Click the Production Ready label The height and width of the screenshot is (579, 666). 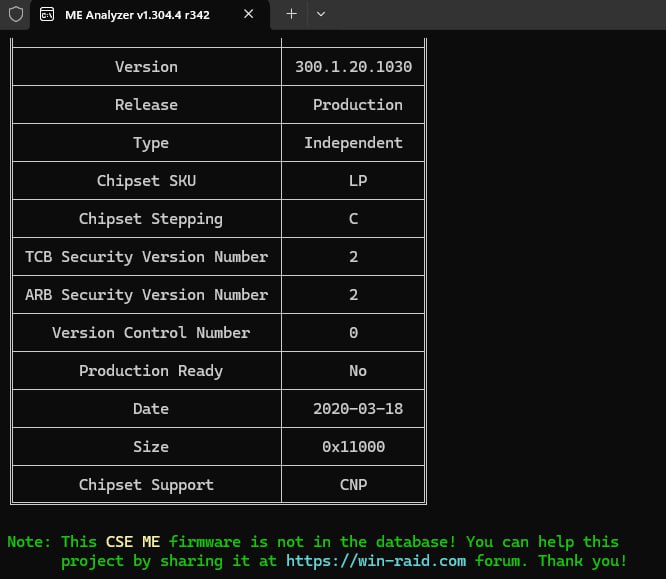[x=151, y=371]
